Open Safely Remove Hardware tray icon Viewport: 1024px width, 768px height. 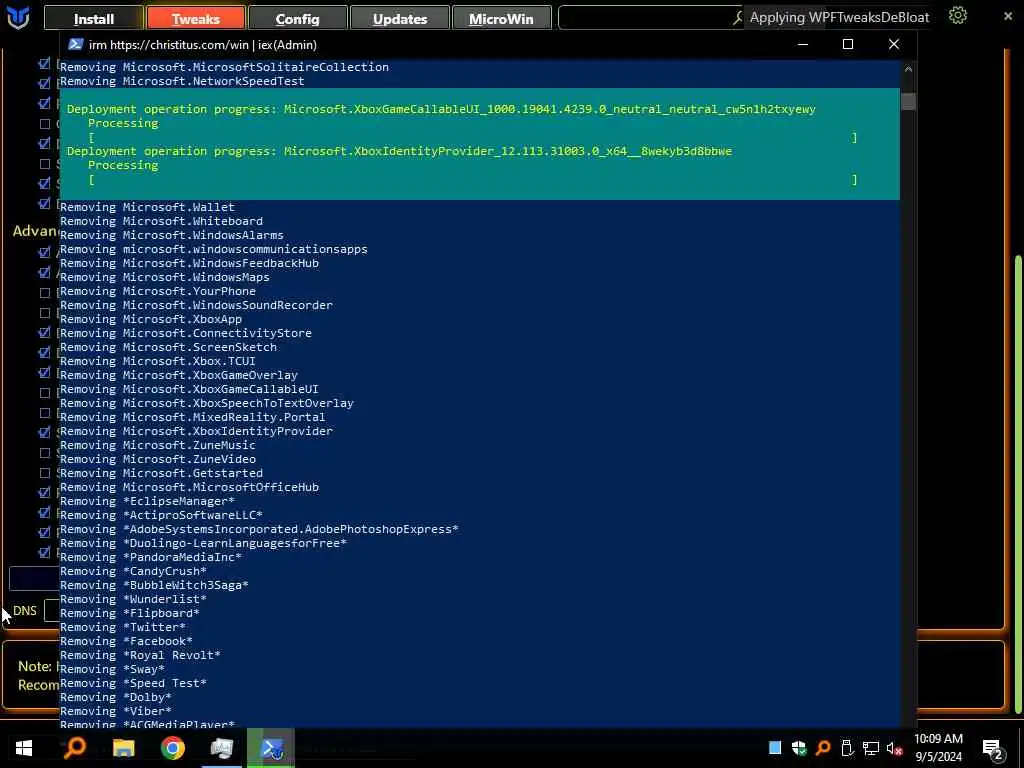click(847, 748)
